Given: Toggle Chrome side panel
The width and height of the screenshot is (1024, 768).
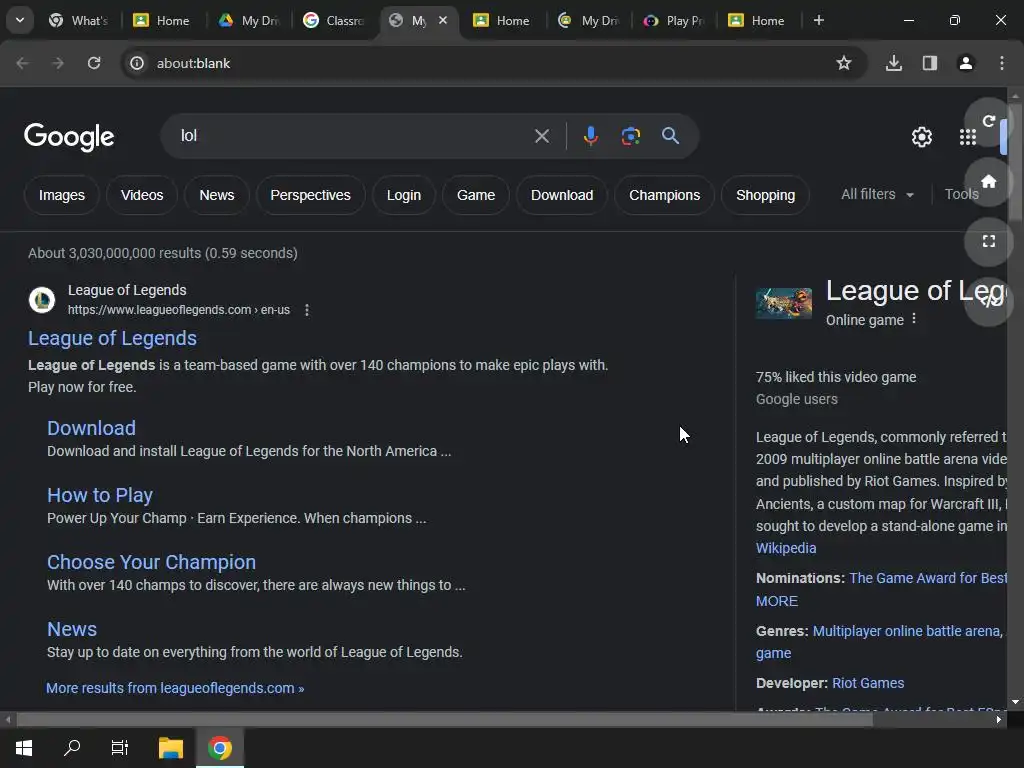Looking at the screenshot, I should [929, 63].
